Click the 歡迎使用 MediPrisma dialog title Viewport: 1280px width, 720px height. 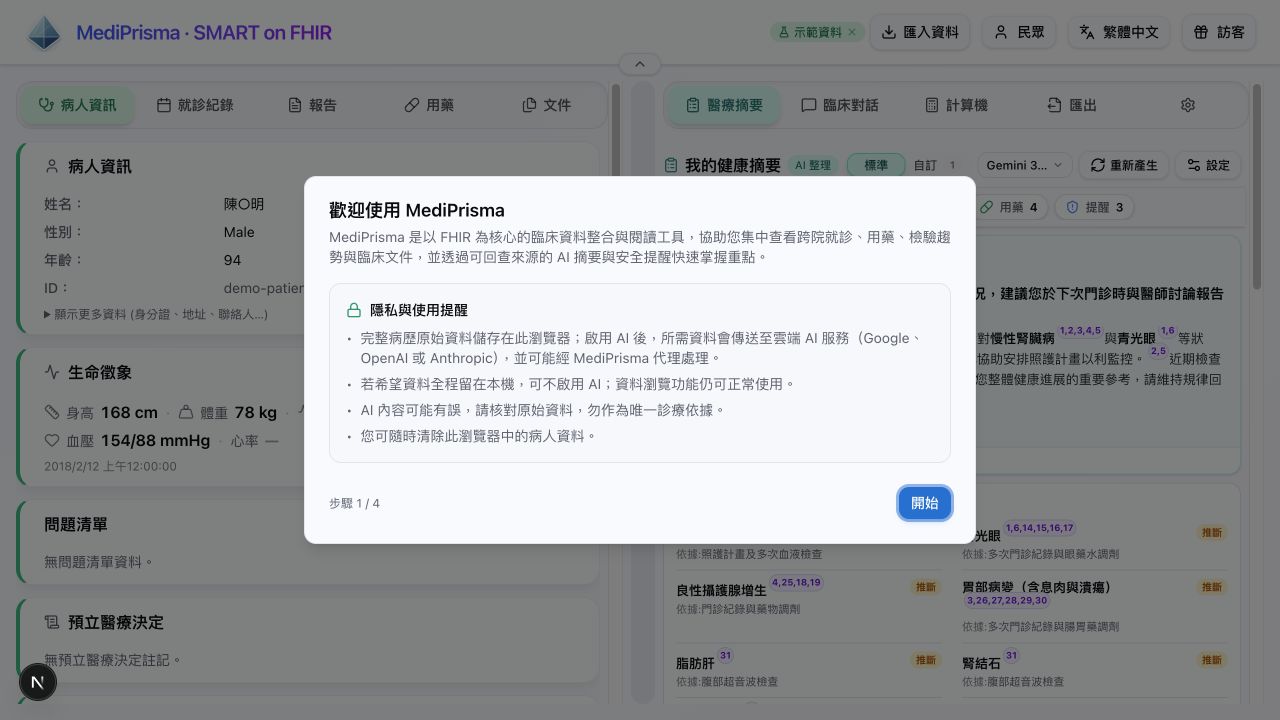[417, 210]
